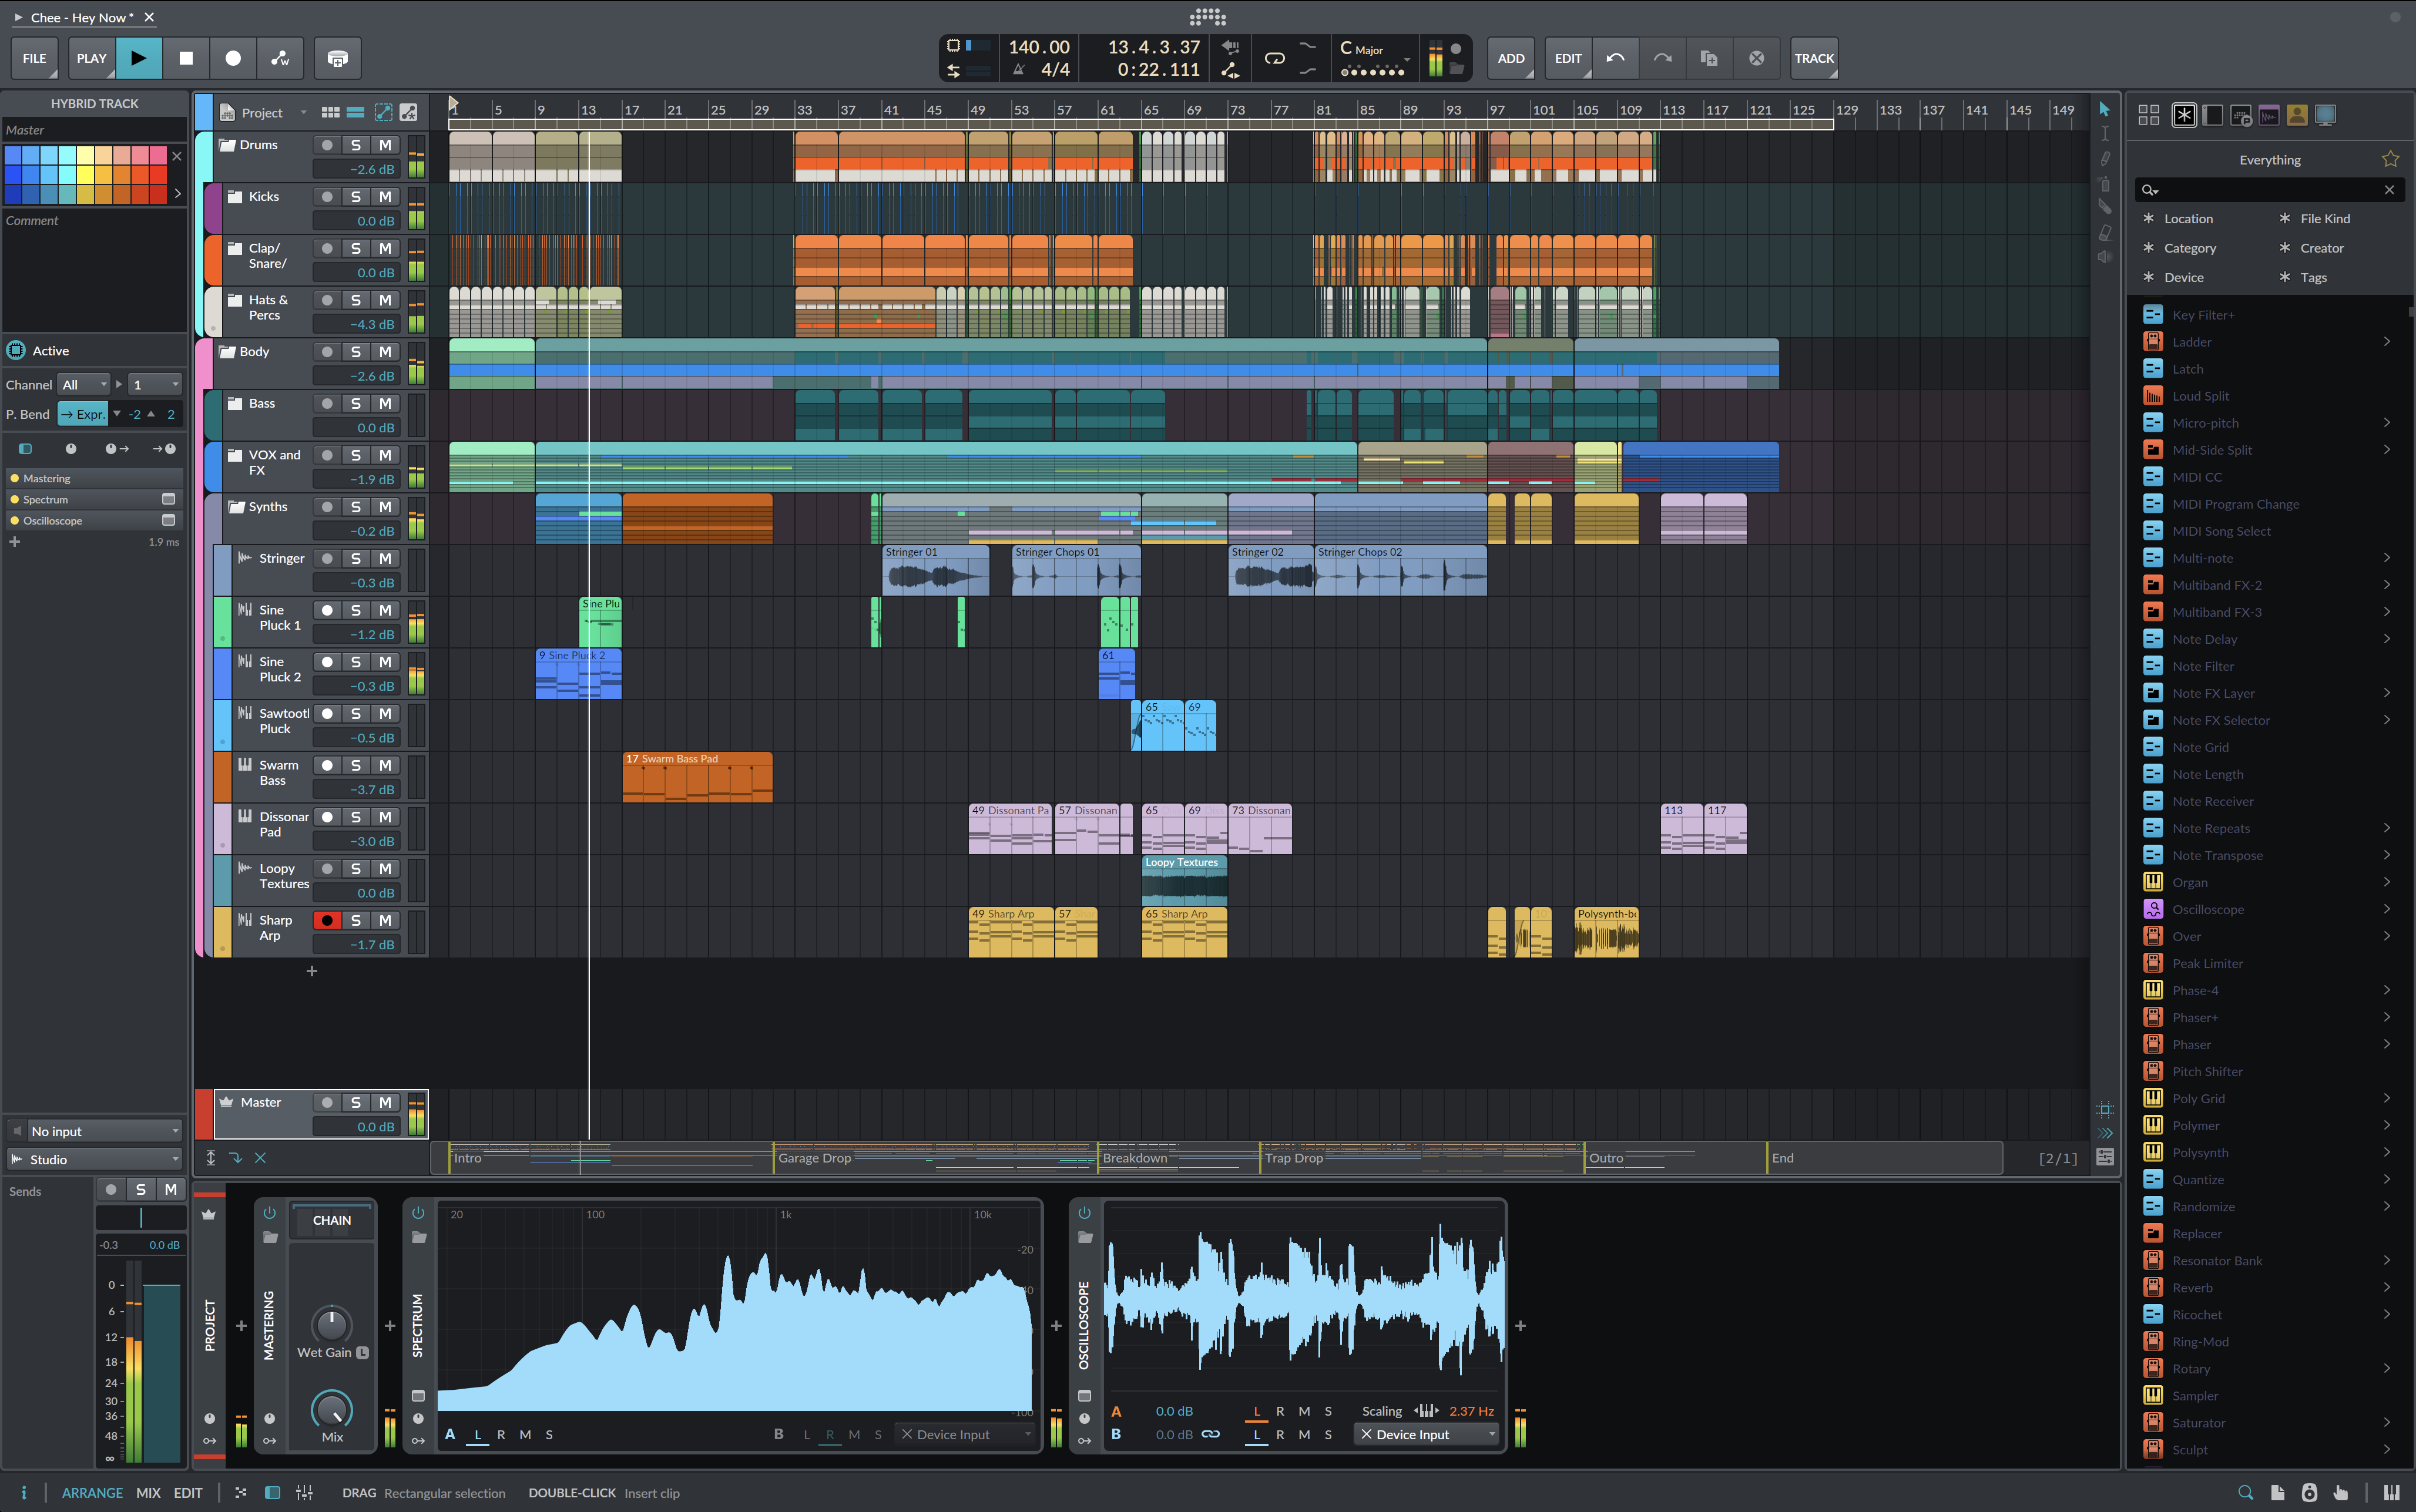Viewport: 2416px width, 1512px height.
Task: Click the mixer faders icon in the bottom bar
Action: click(x=304, y=1492)
